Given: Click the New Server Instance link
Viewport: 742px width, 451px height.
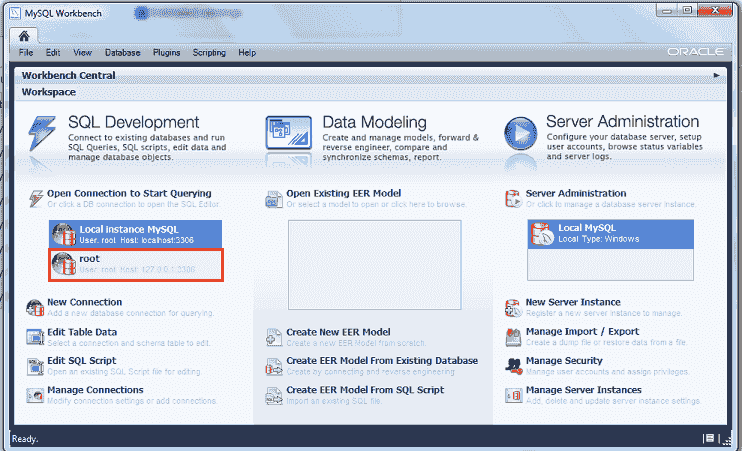Looking at the screenshot, I should click(573, 302).
